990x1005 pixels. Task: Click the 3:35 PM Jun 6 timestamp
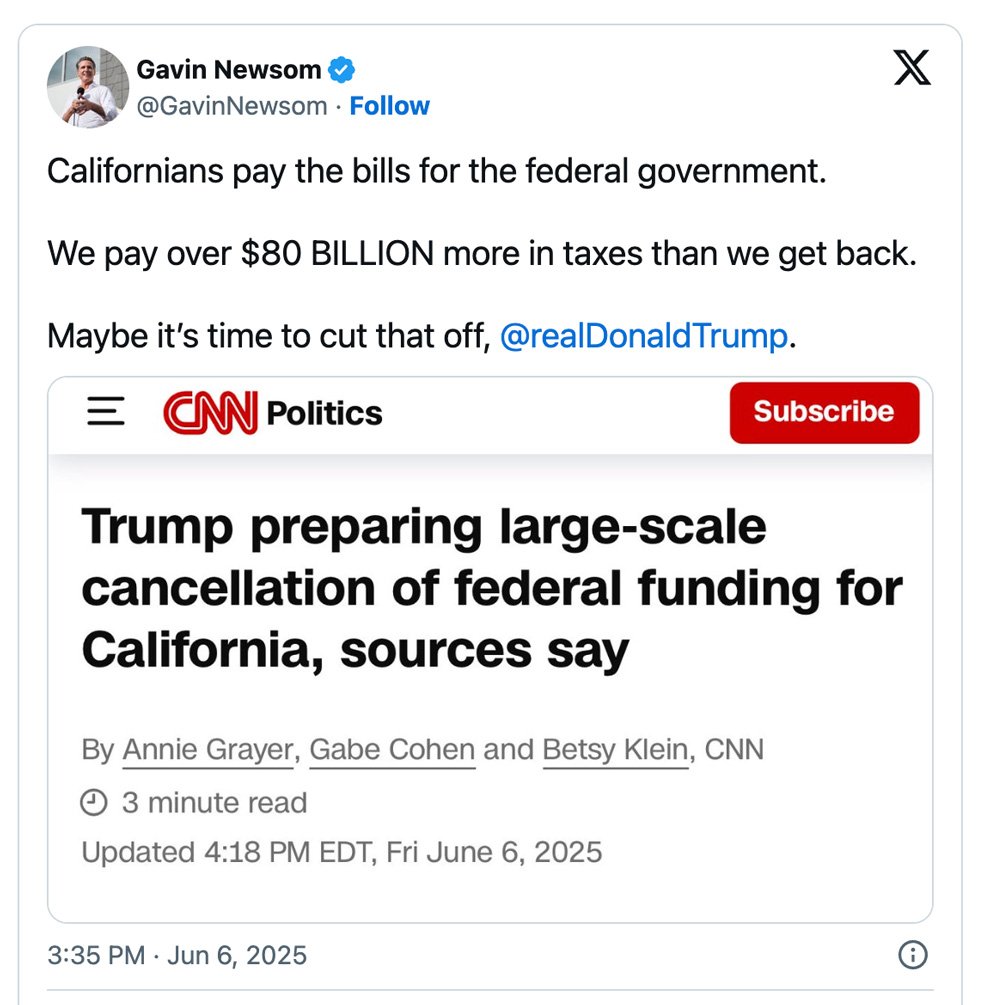coord(177,955)
